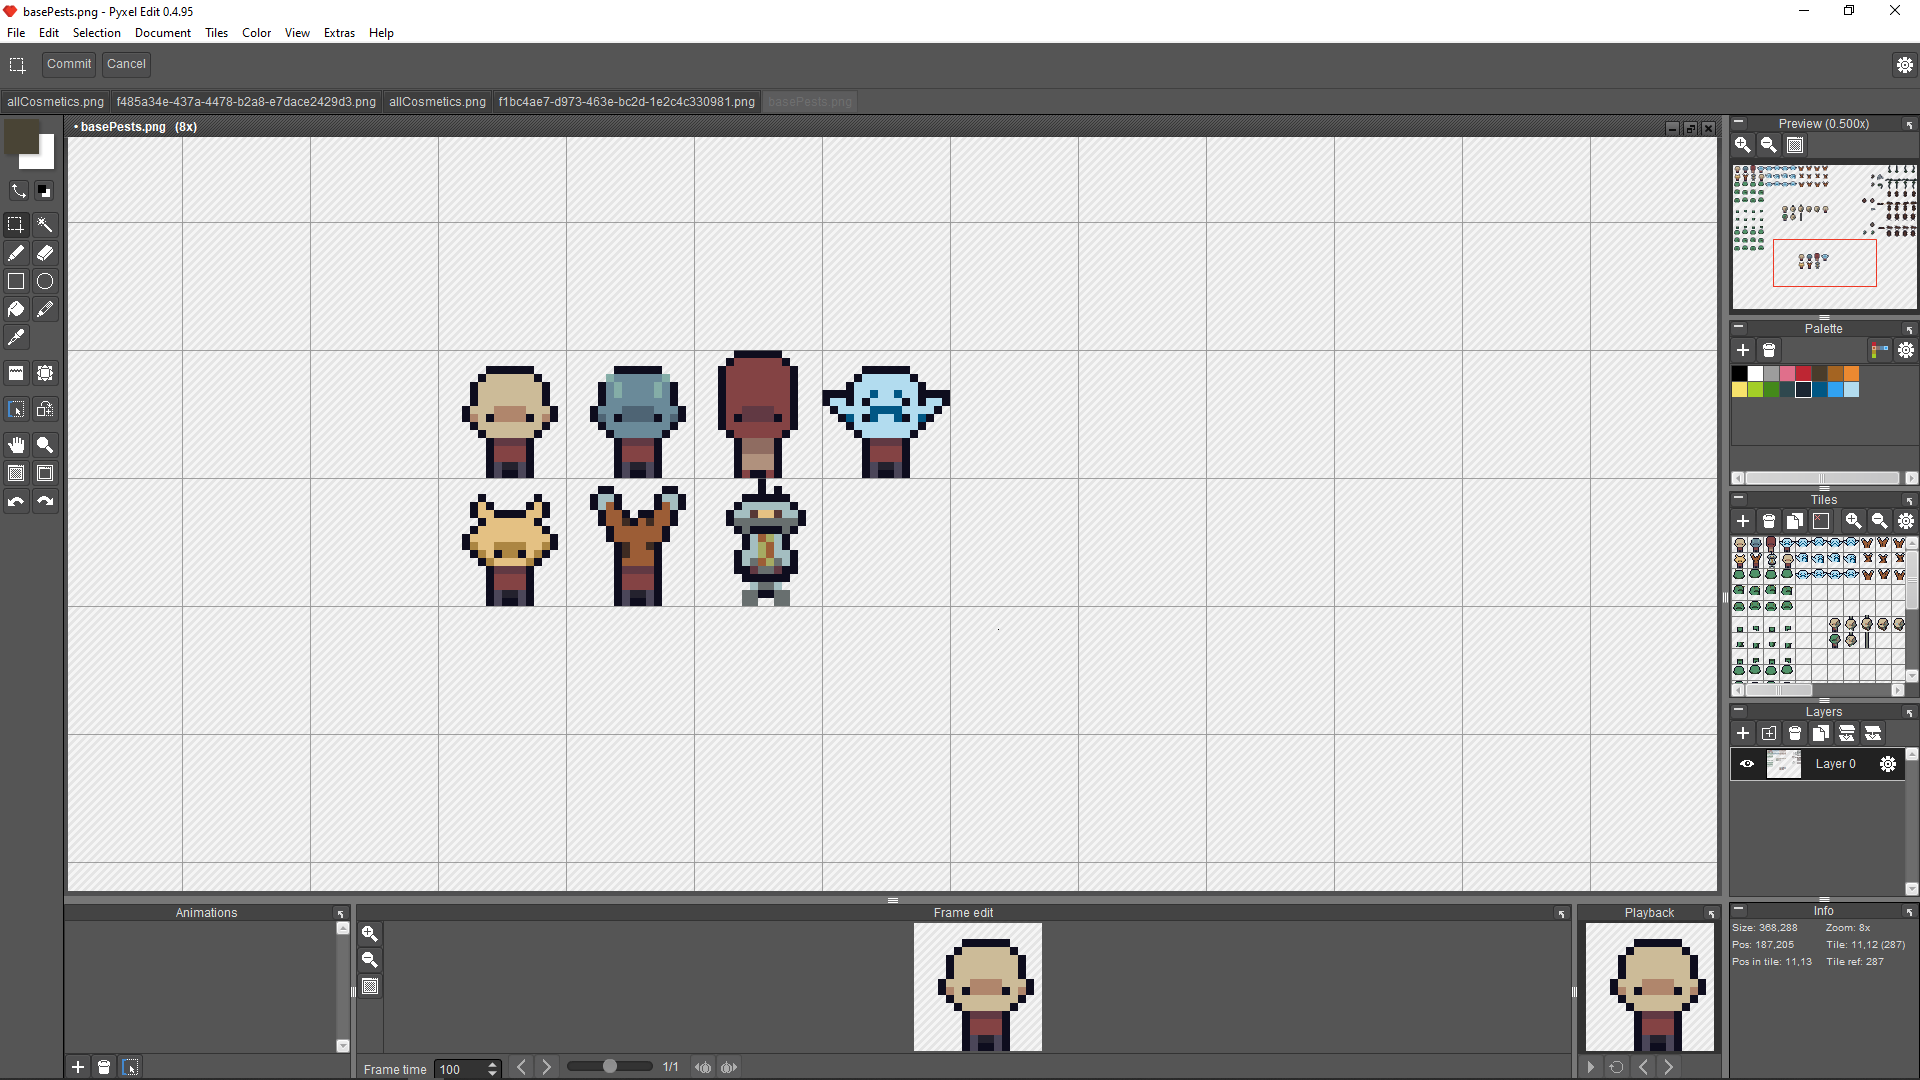Hide Layer 0 with the eye icon

pos(1747,764)
